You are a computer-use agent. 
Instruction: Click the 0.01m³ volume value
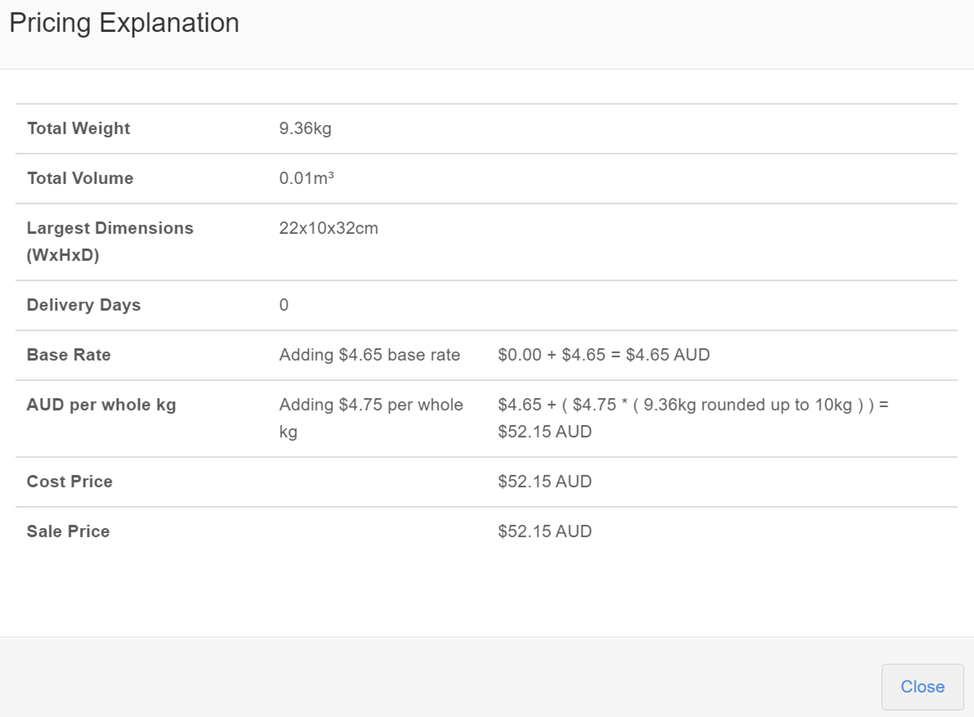coord(306,178)
